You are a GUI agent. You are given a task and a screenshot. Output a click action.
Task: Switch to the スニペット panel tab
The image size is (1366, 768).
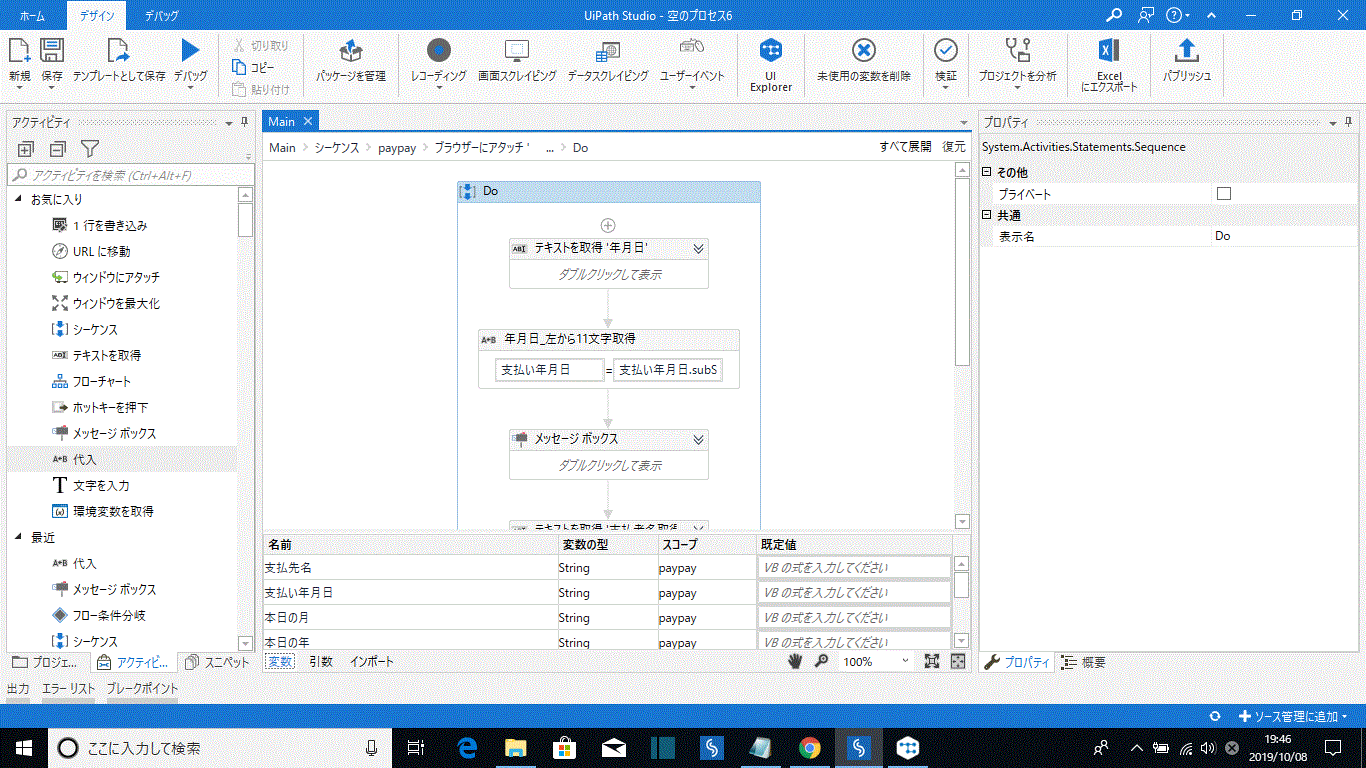(x=218, y=662)
